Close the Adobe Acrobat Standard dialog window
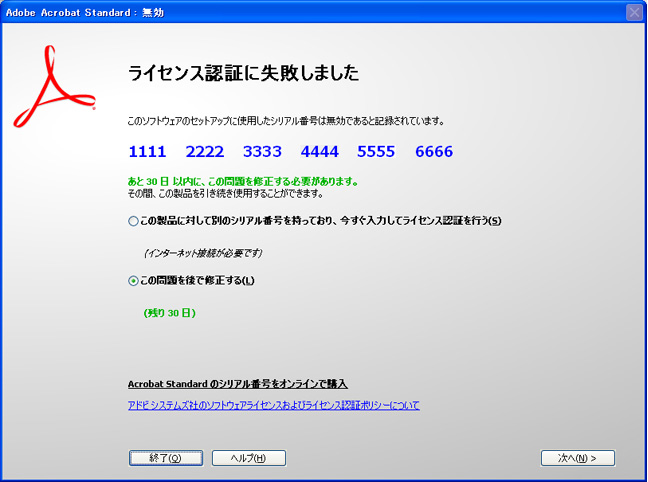Viewport: 648px width, 482px height. pos(634,12)
